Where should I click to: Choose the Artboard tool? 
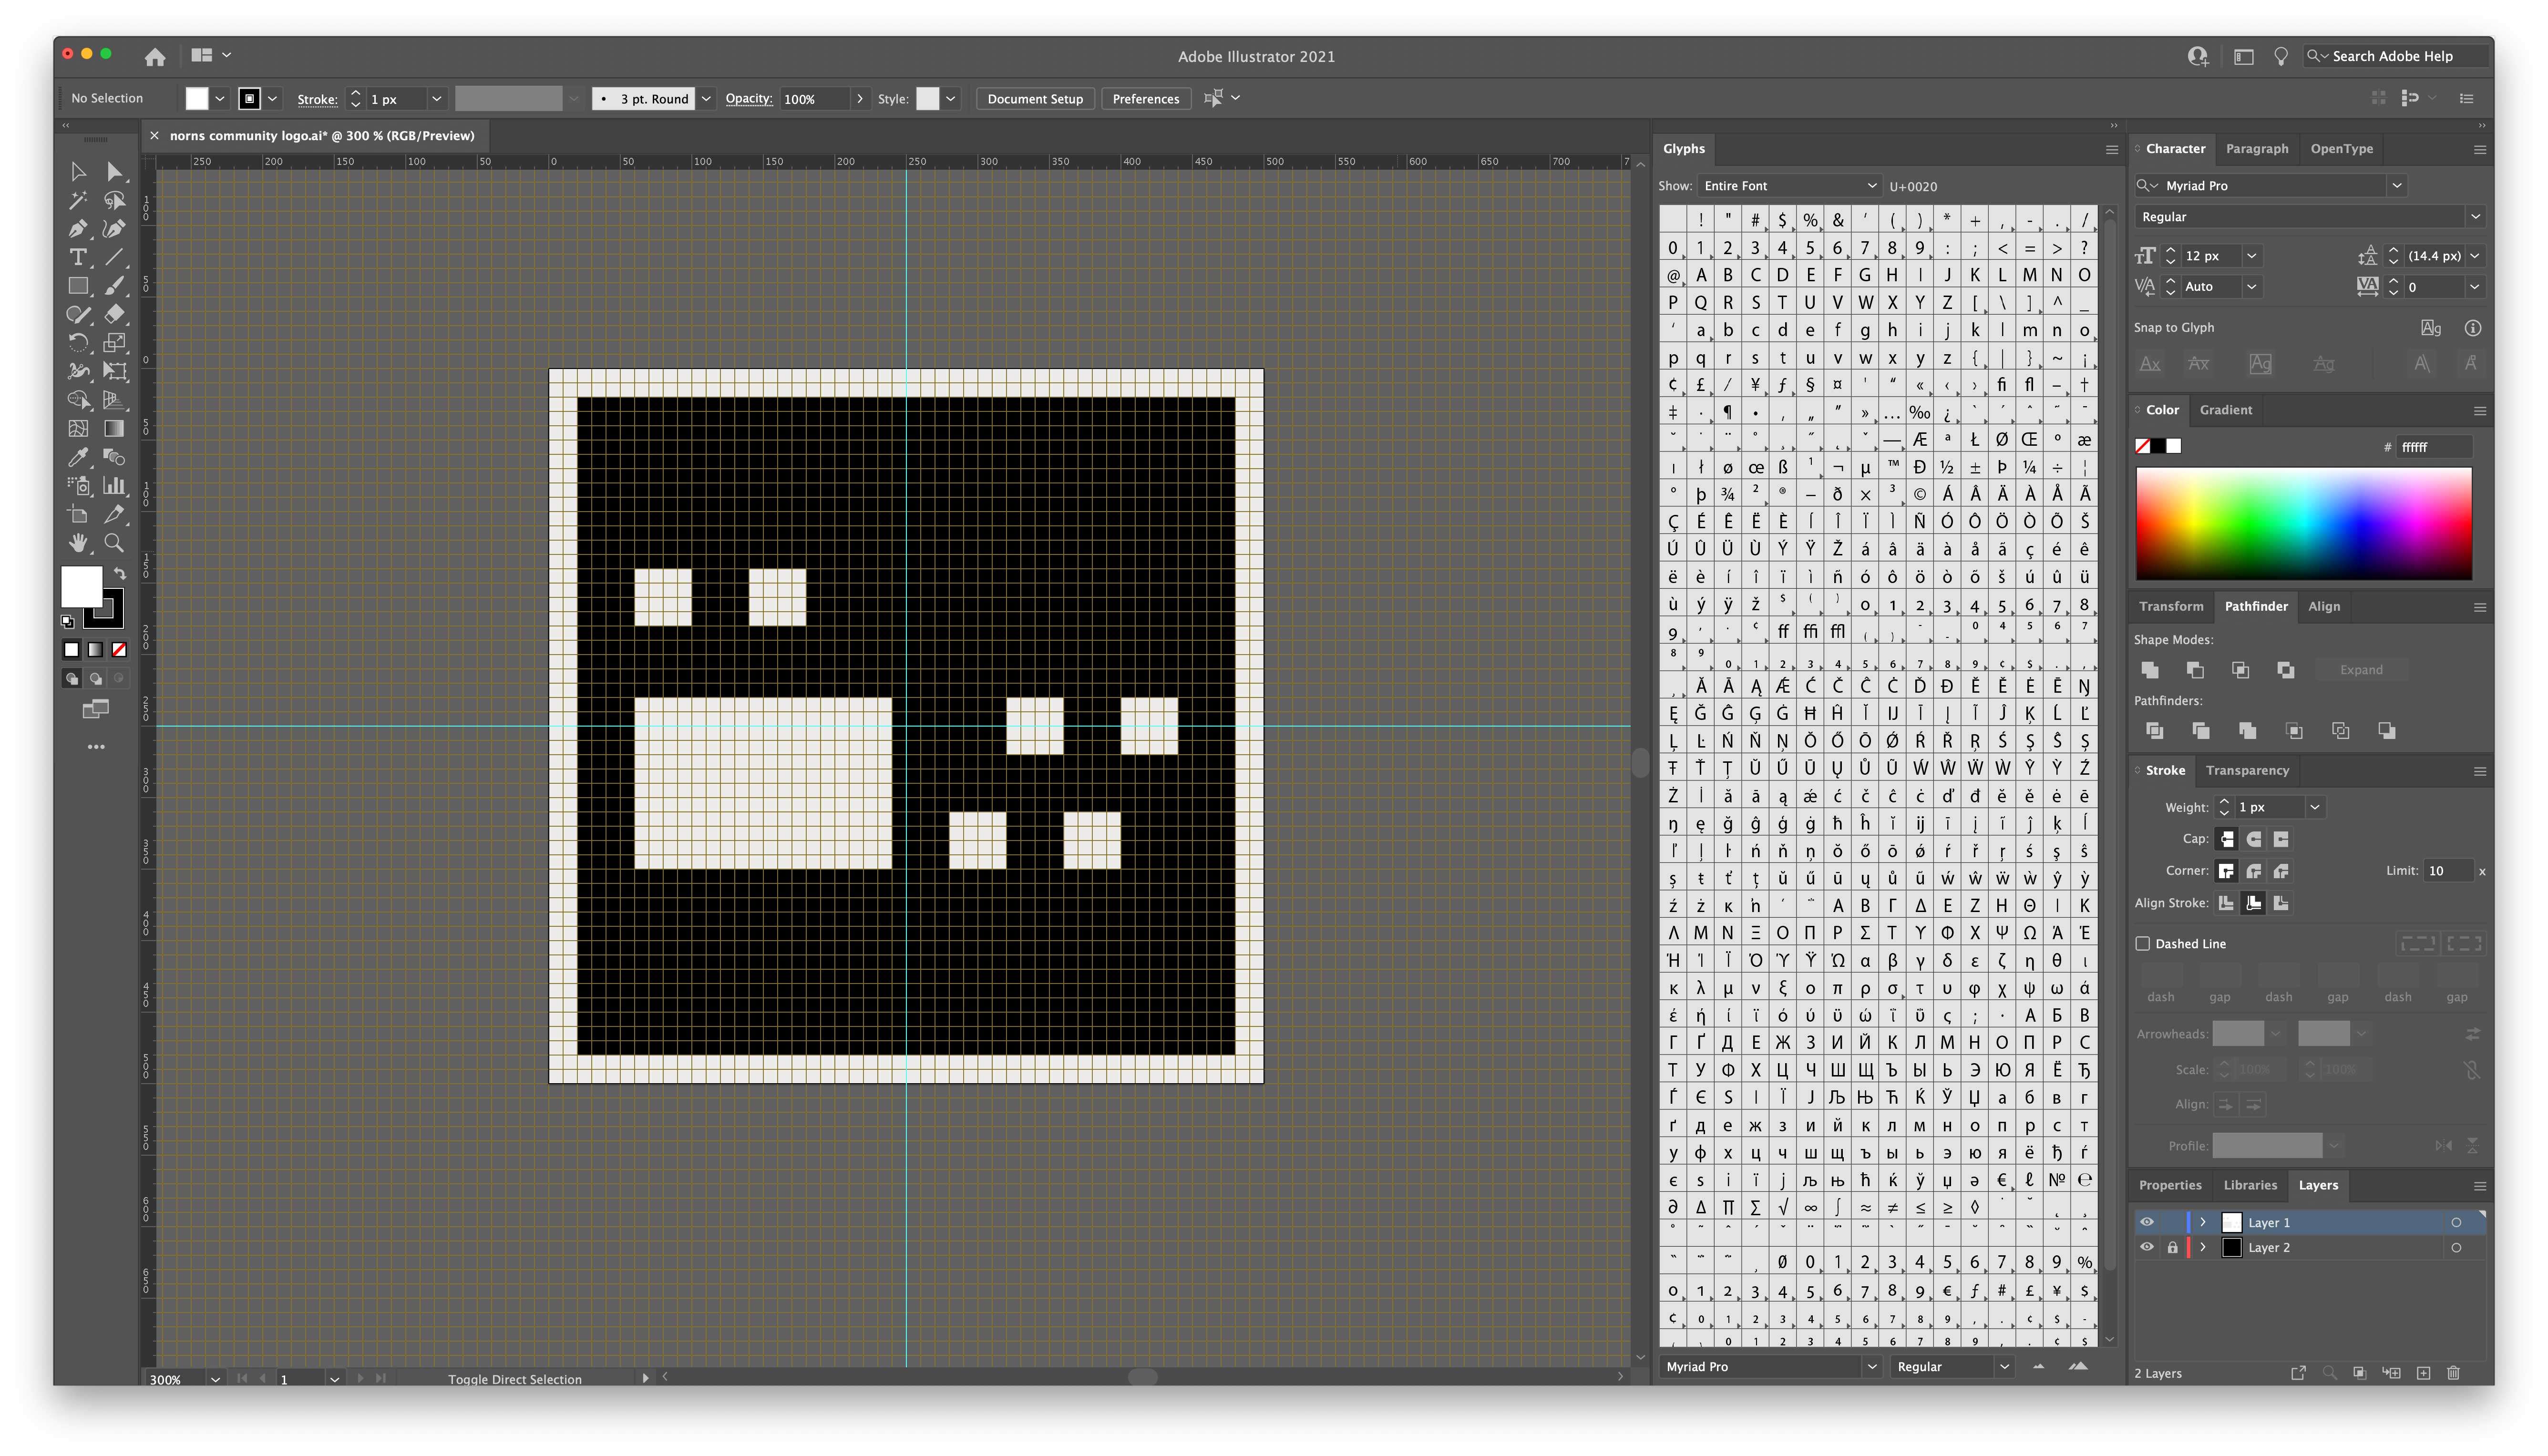[x=78, y=514]
